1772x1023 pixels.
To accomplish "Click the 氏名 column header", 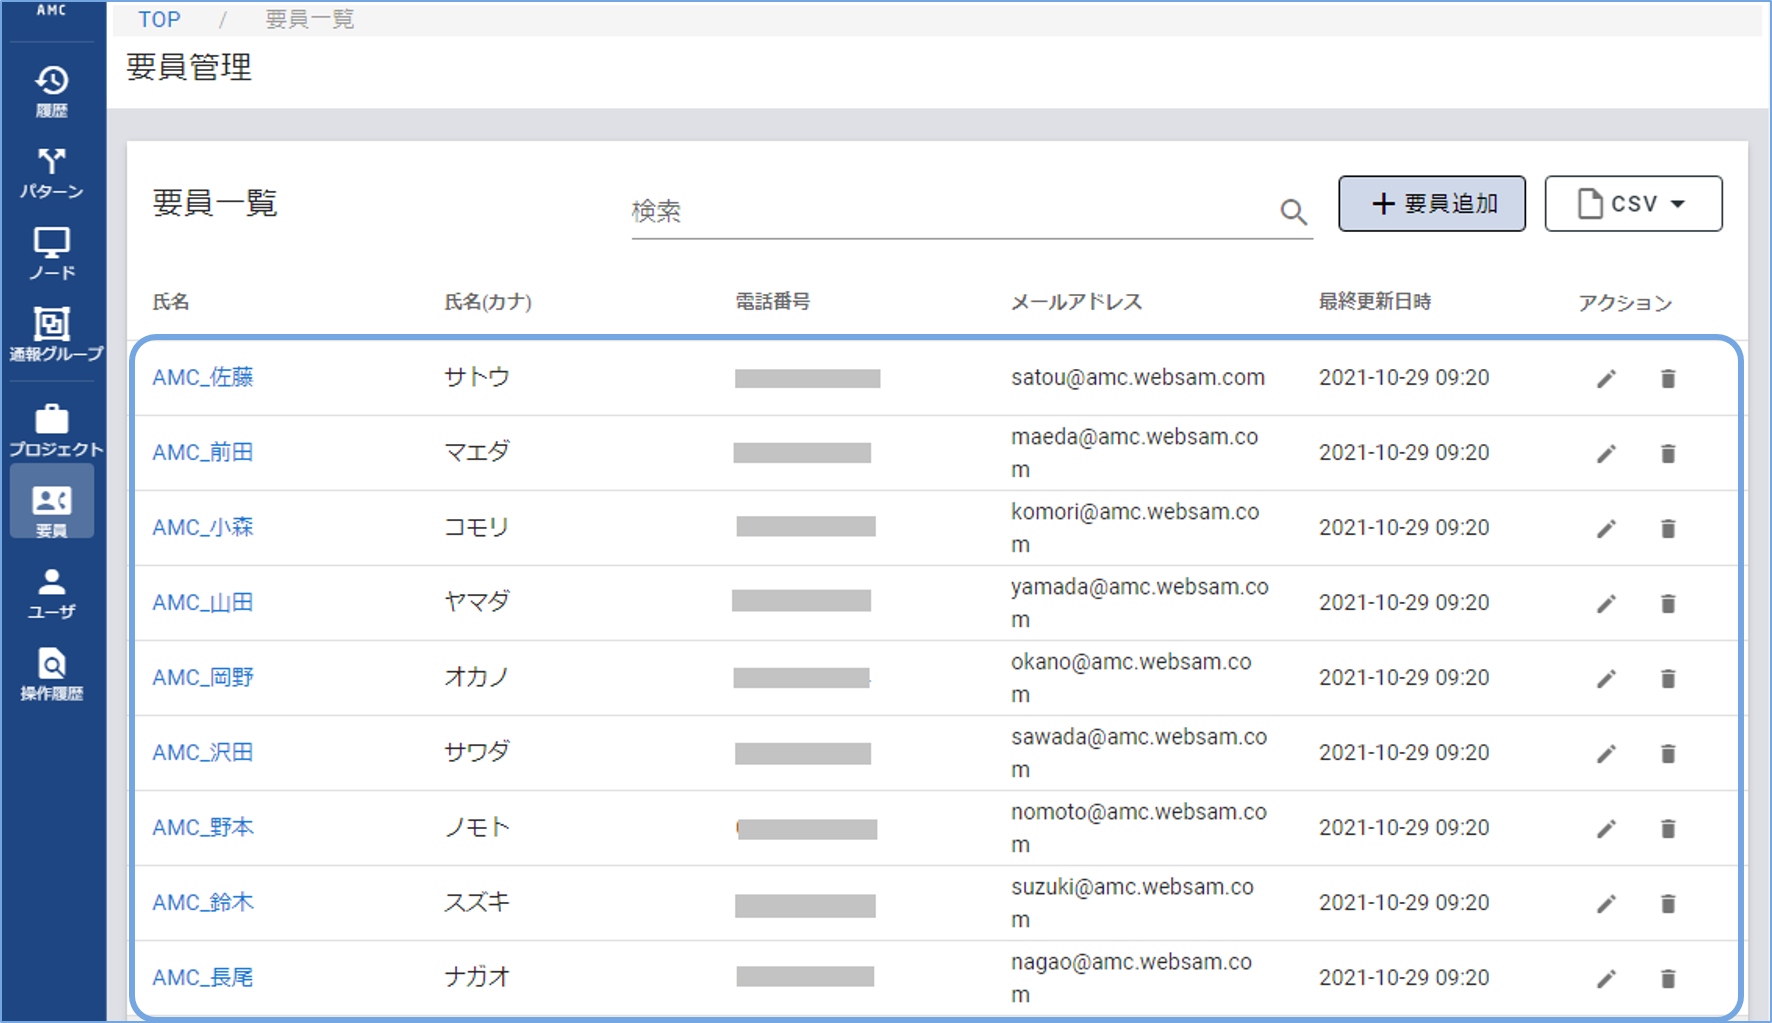I will tap(171, 301).
